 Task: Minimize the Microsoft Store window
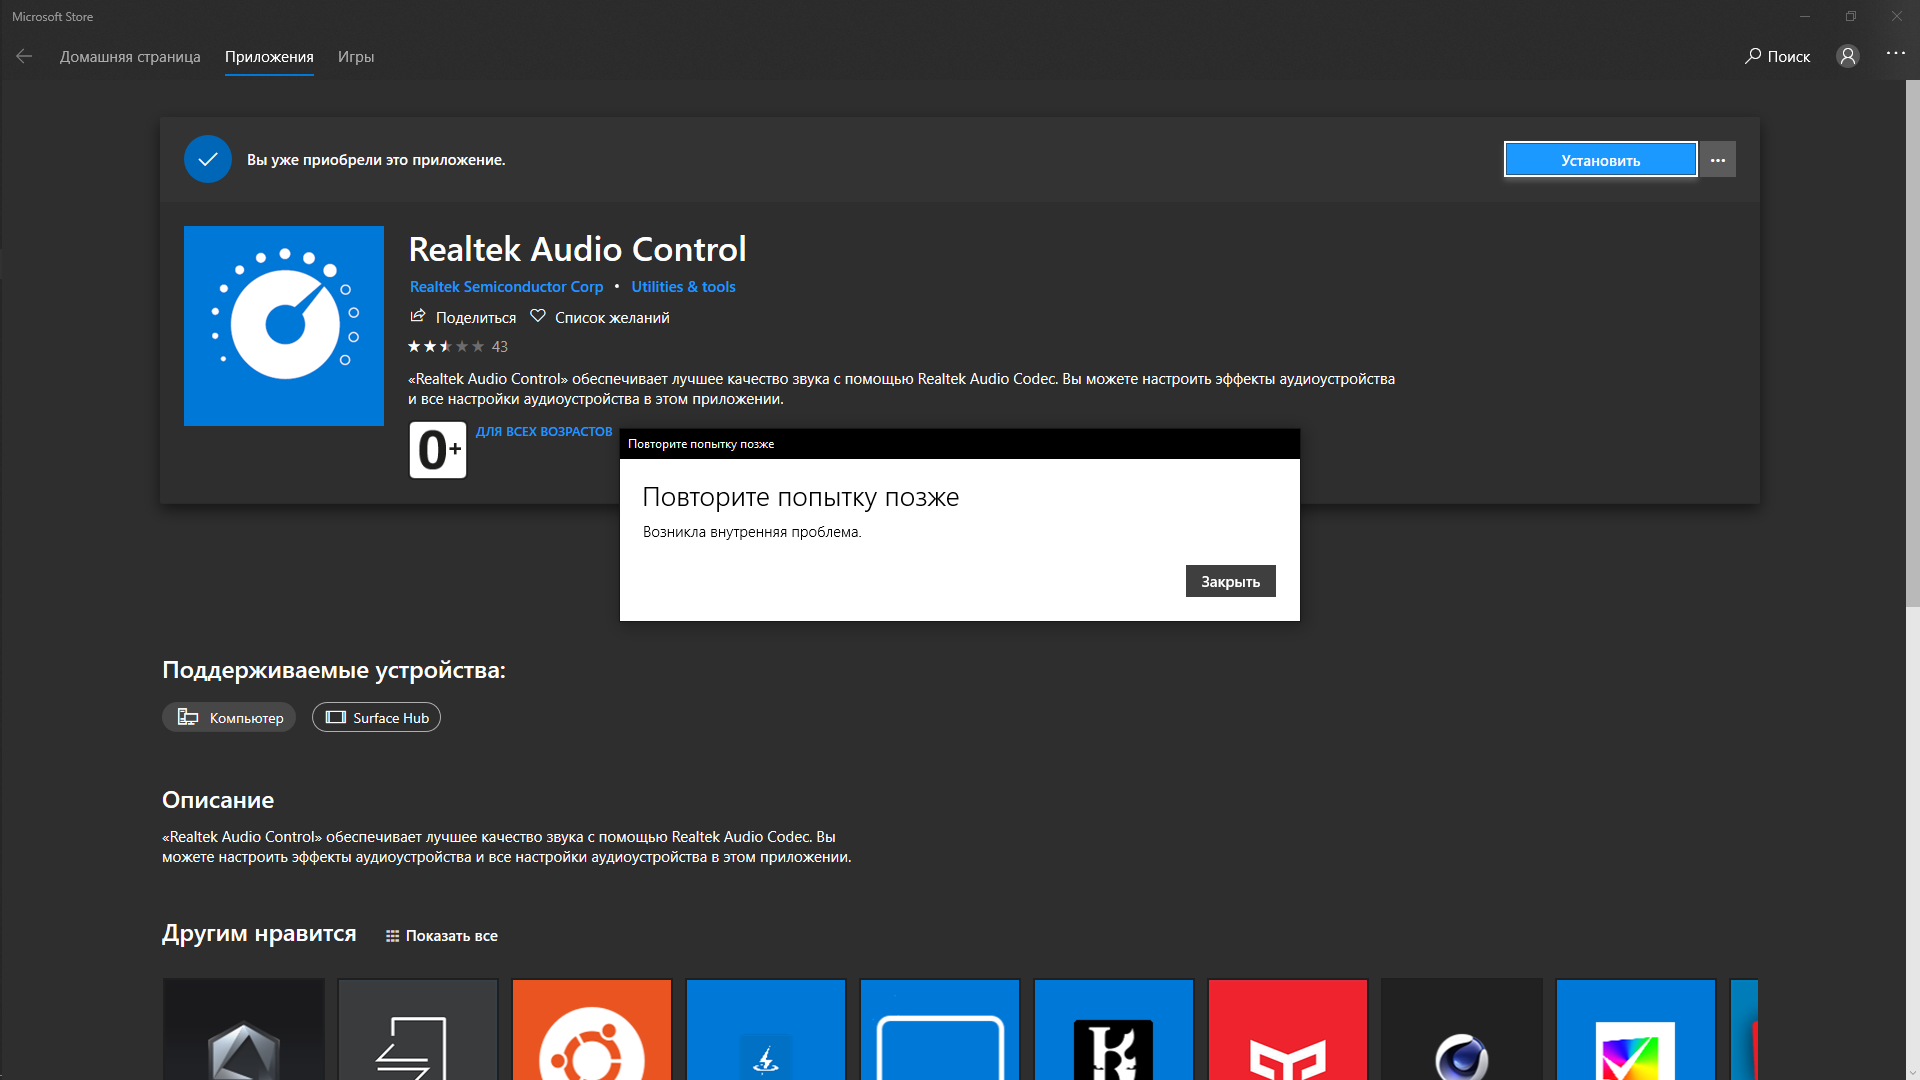(1805, 16)
